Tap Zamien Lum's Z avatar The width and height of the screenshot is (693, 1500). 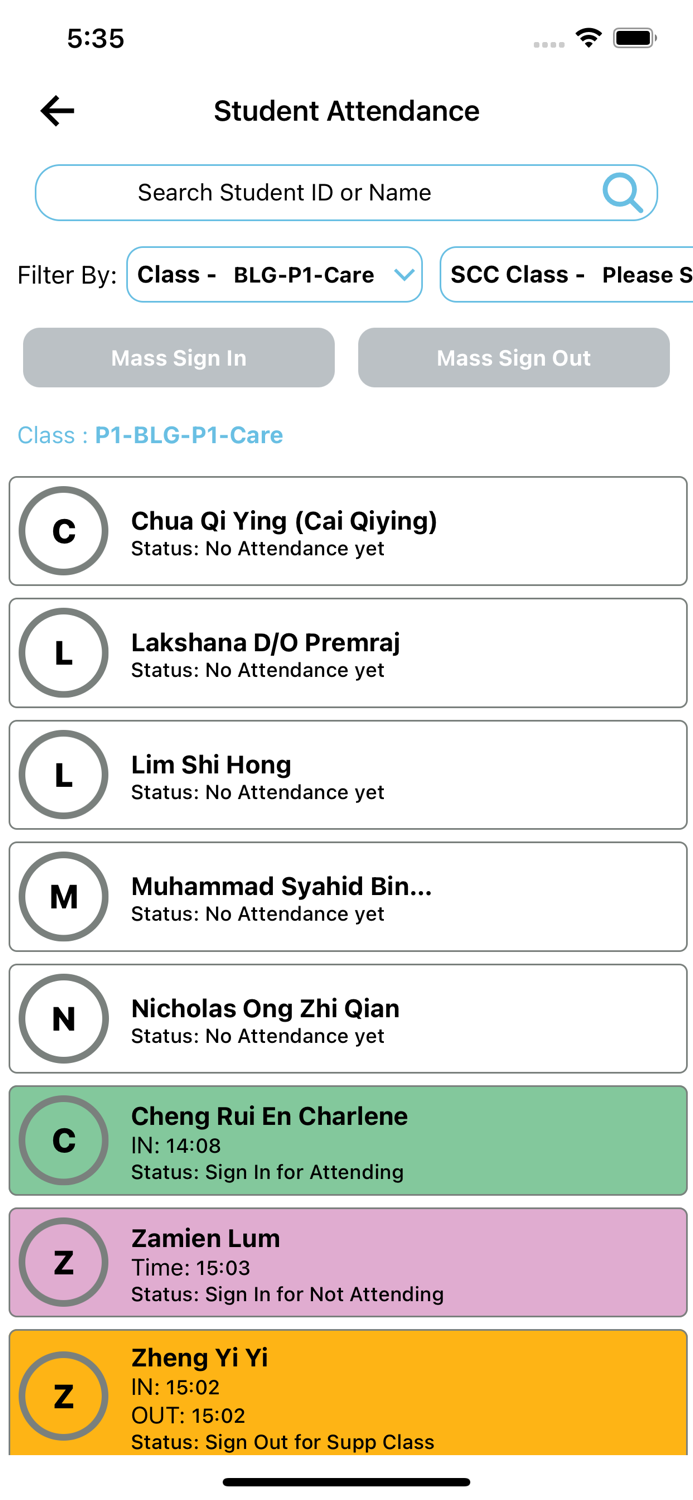tap(64, 1262)
